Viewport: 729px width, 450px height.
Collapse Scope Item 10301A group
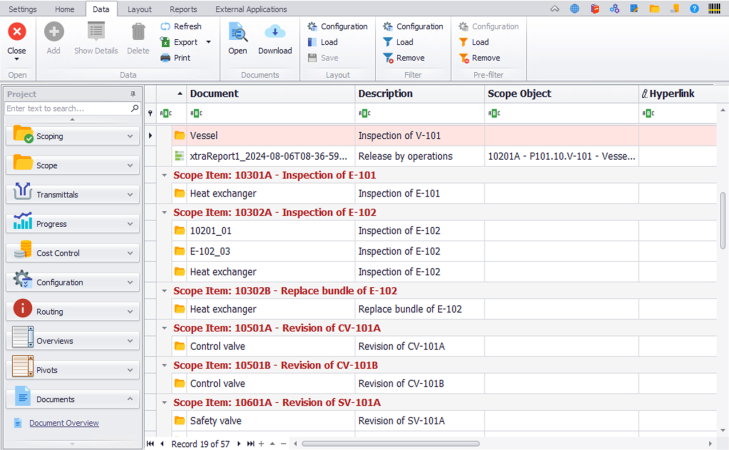(164, 175)
